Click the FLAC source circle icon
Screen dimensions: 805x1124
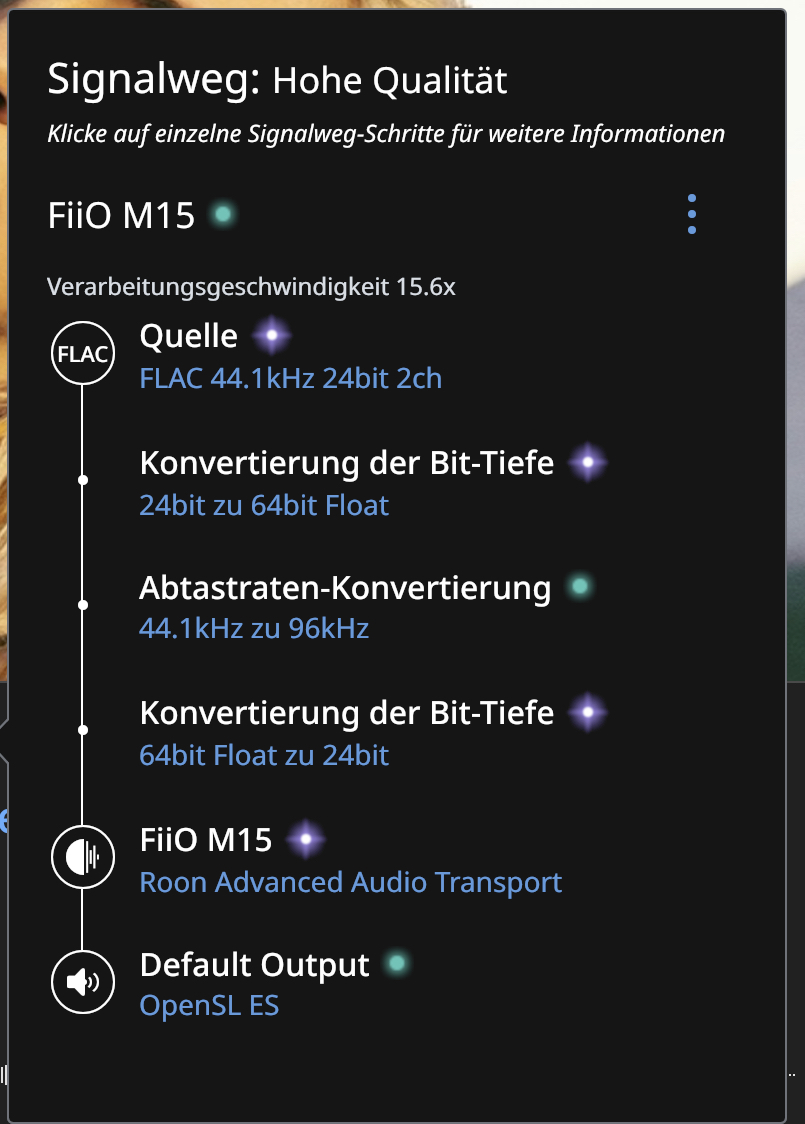tap(83, 353)
